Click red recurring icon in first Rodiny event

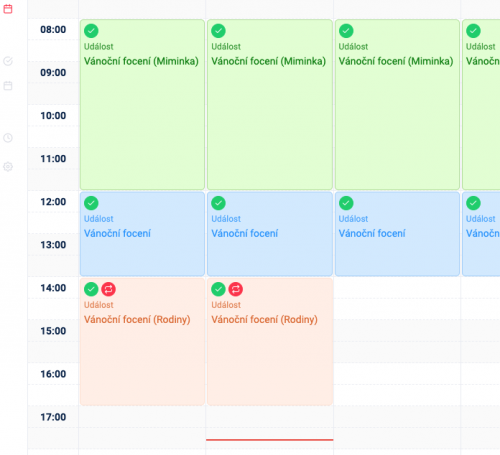[x=108, y=289]
